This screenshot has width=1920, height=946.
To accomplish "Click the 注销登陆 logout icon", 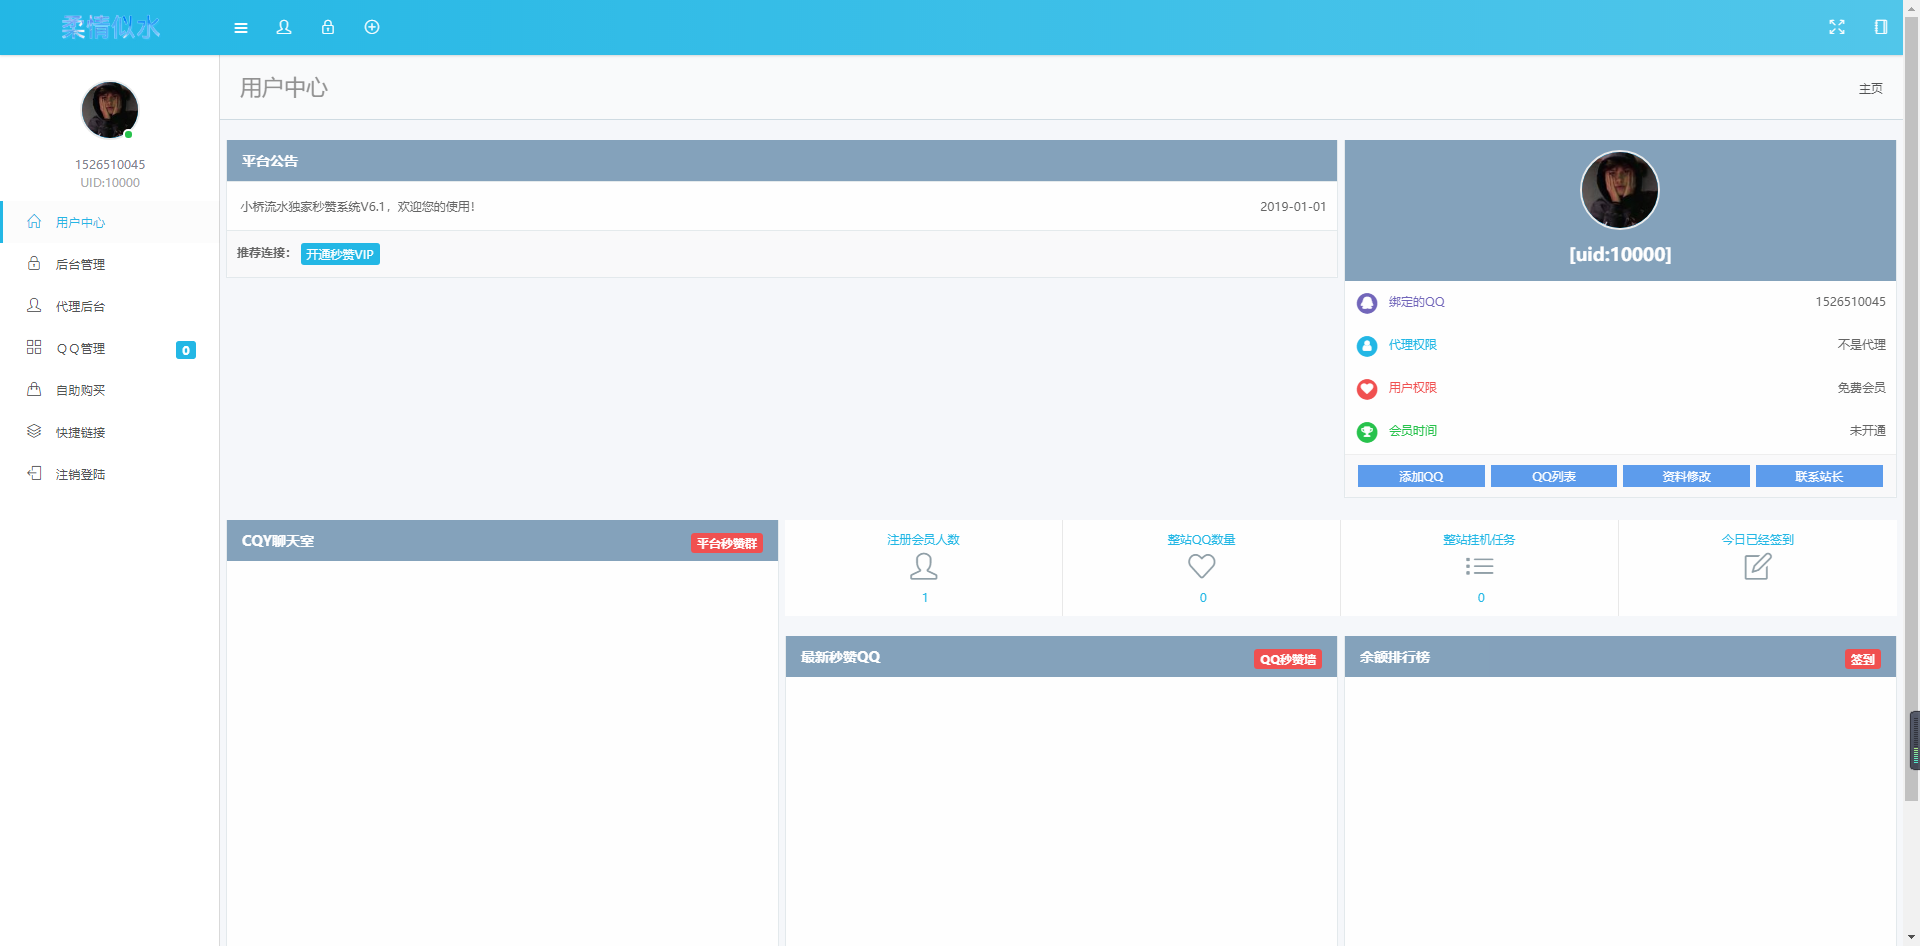I will [34, 474].
